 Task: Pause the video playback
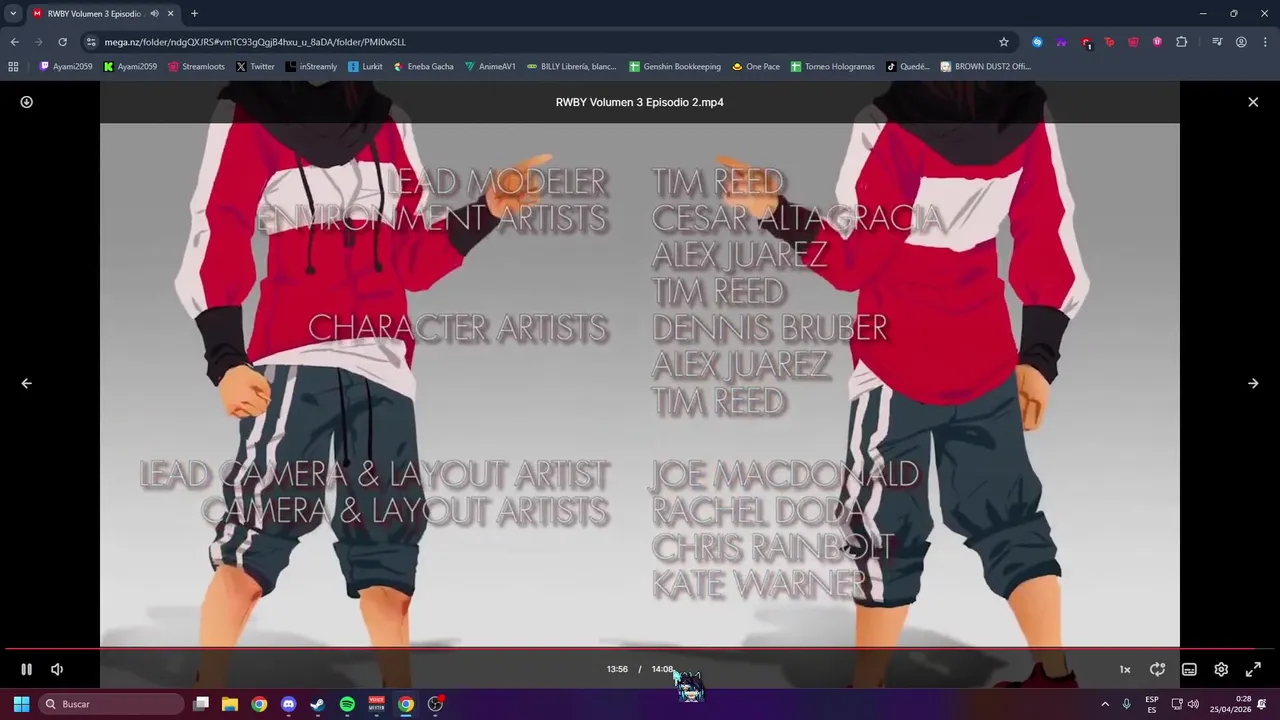point(27,670)
